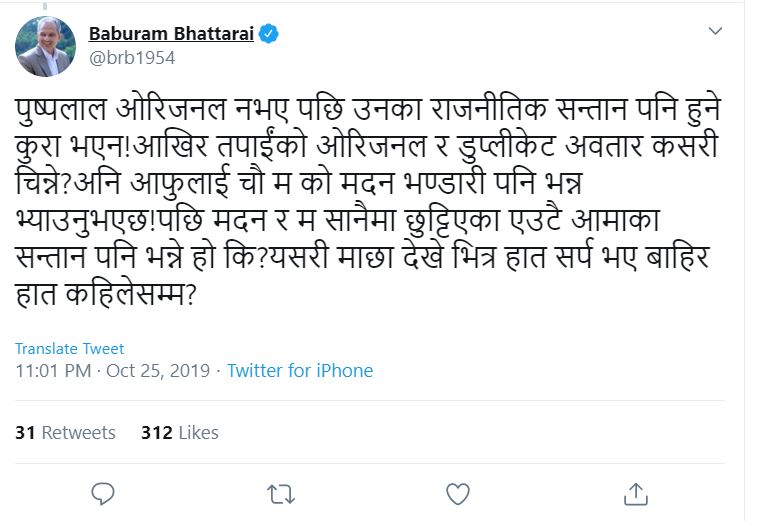This screenshot has height=521, width=773.
Task: Expand the tweet options chevron menu
Action: 715,32
